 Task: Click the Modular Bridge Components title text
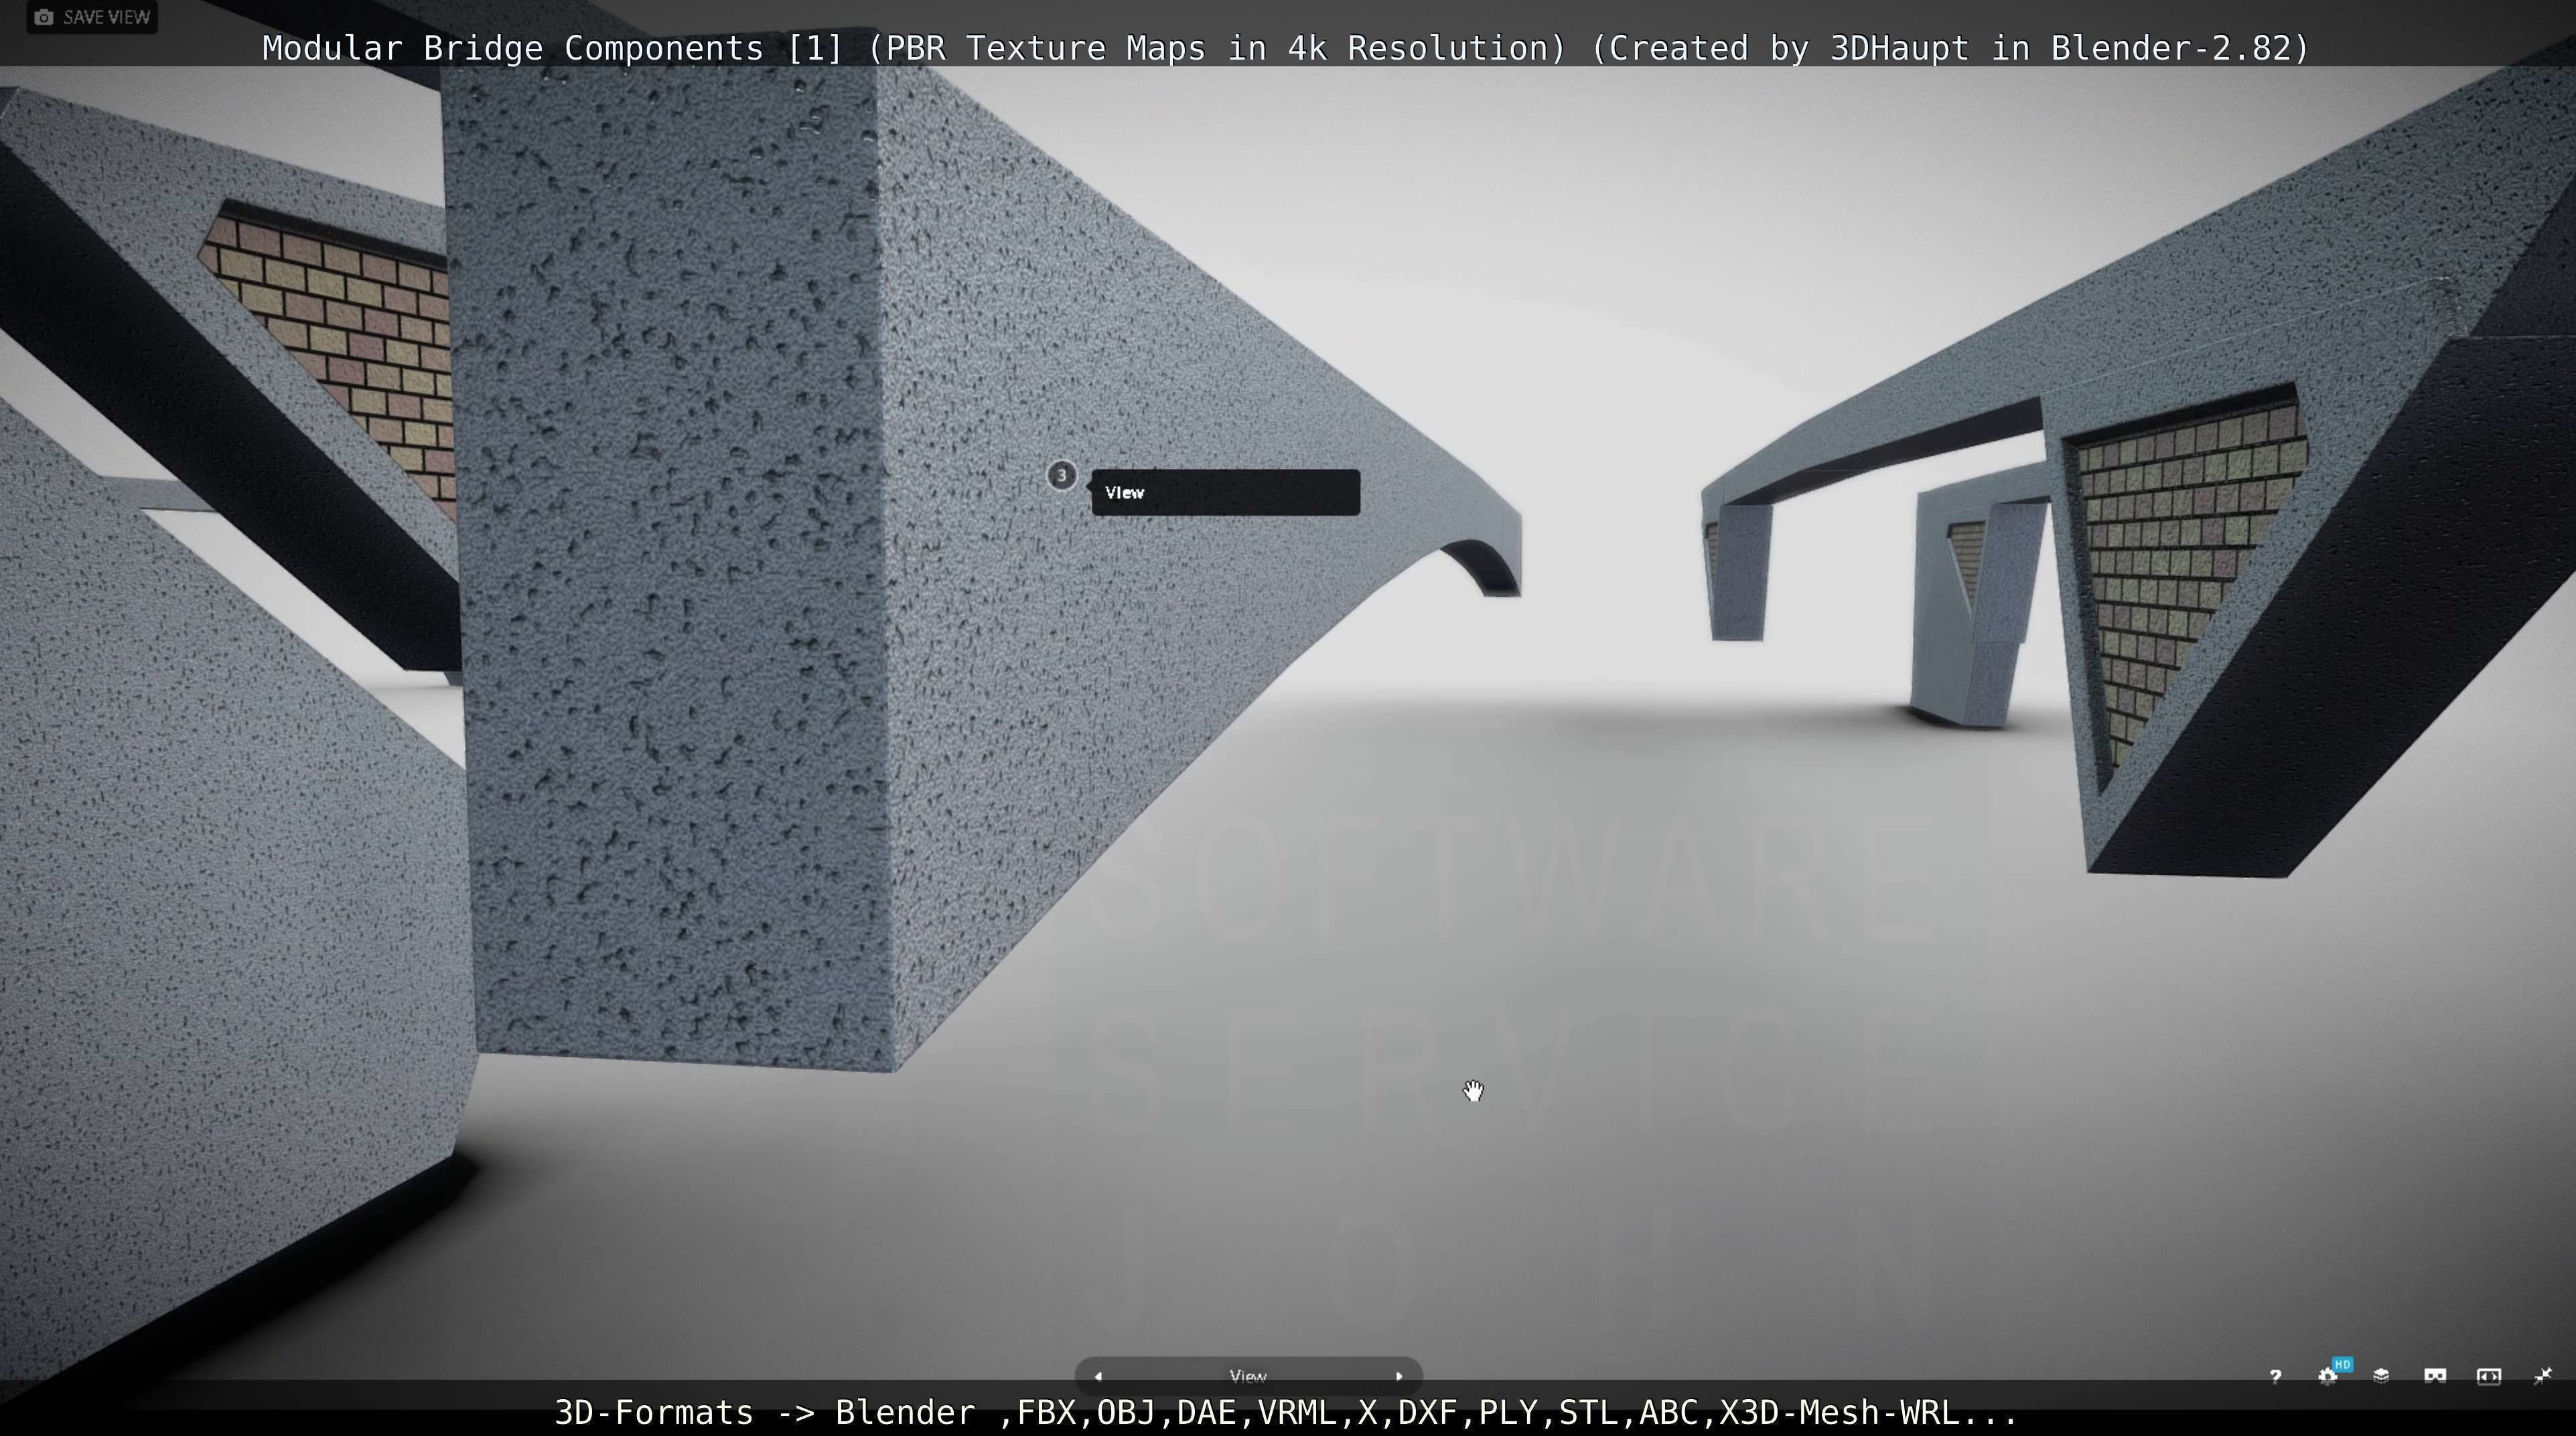1286,48
